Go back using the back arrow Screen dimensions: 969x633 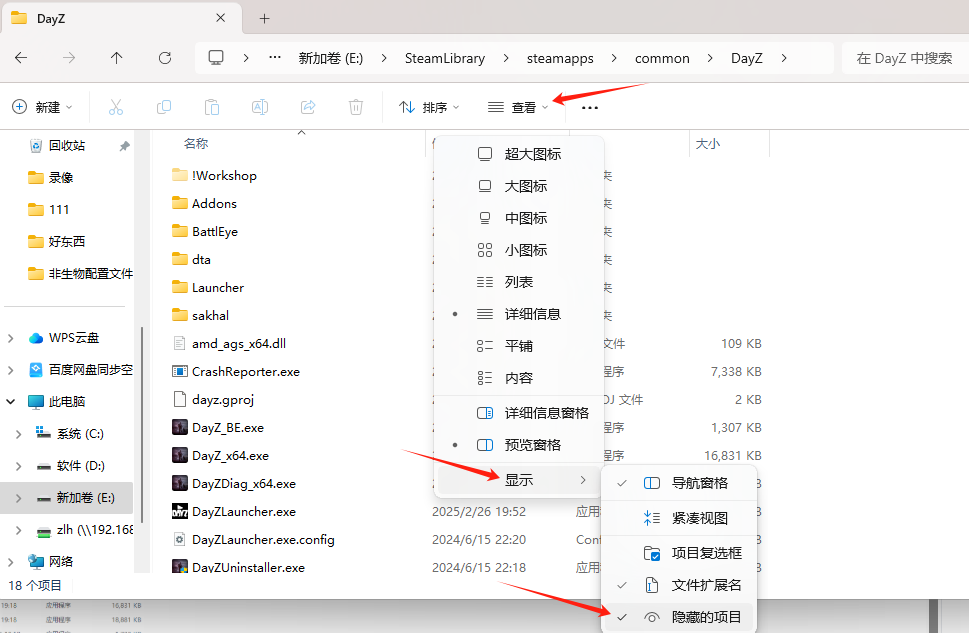coord(21,58)
